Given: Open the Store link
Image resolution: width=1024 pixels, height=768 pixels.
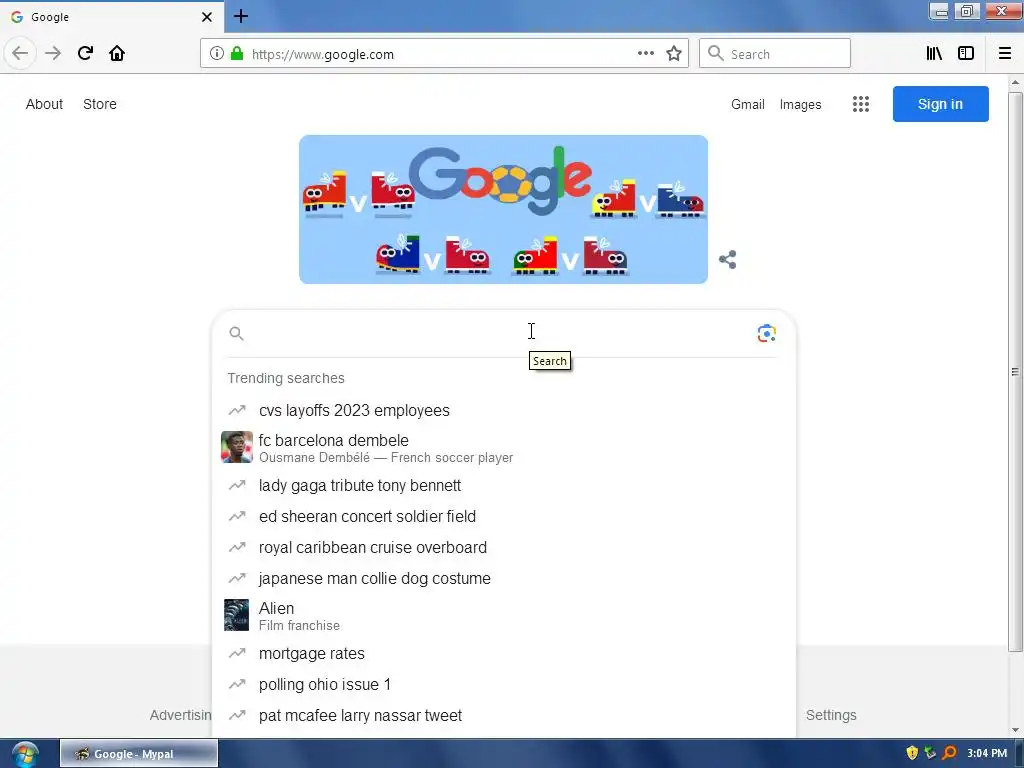Looking at the screenshot, I should point(100,104).
